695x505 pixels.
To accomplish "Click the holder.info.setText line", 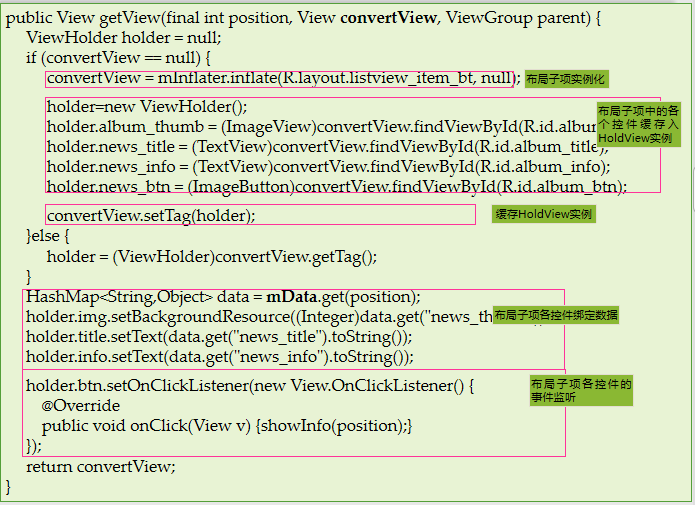I will pos(220,356).
